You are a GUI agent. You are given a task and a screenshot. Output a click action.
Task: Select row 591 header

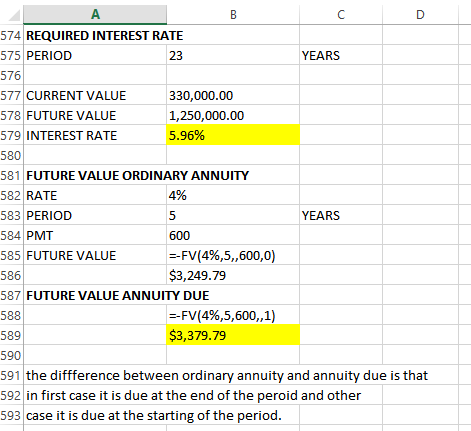11,375
